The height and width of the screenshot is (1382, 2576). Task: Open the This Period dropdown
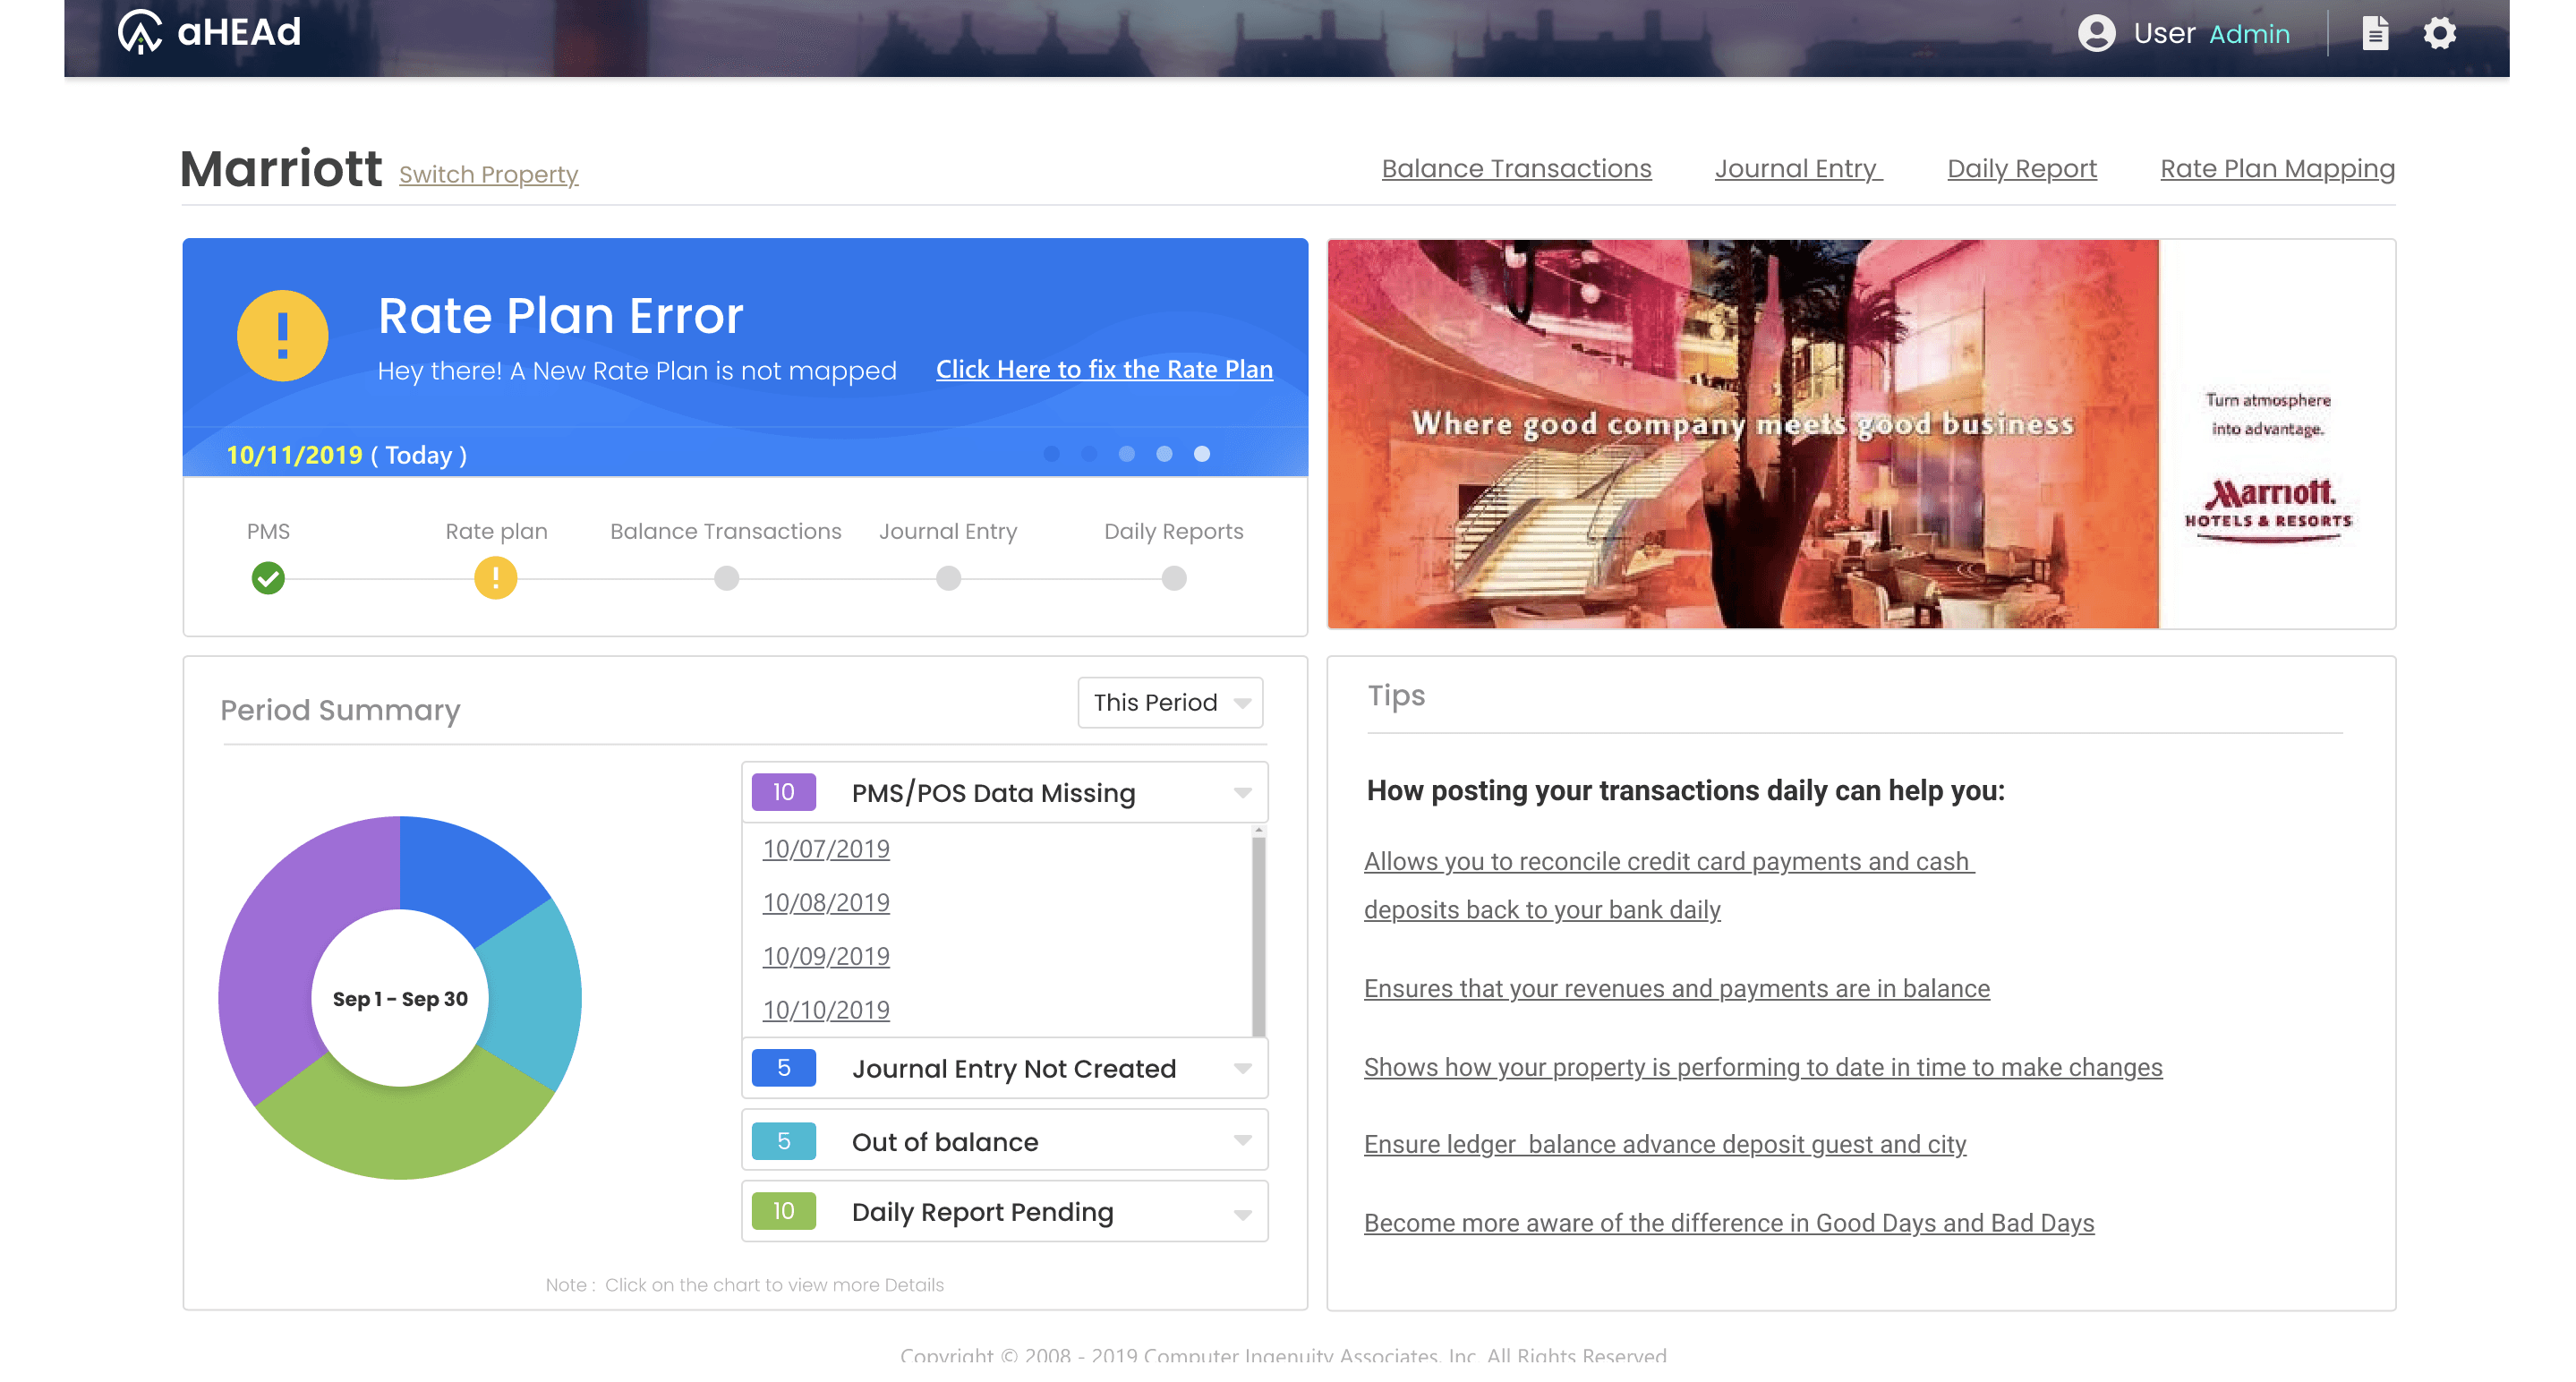[1170, 702]
